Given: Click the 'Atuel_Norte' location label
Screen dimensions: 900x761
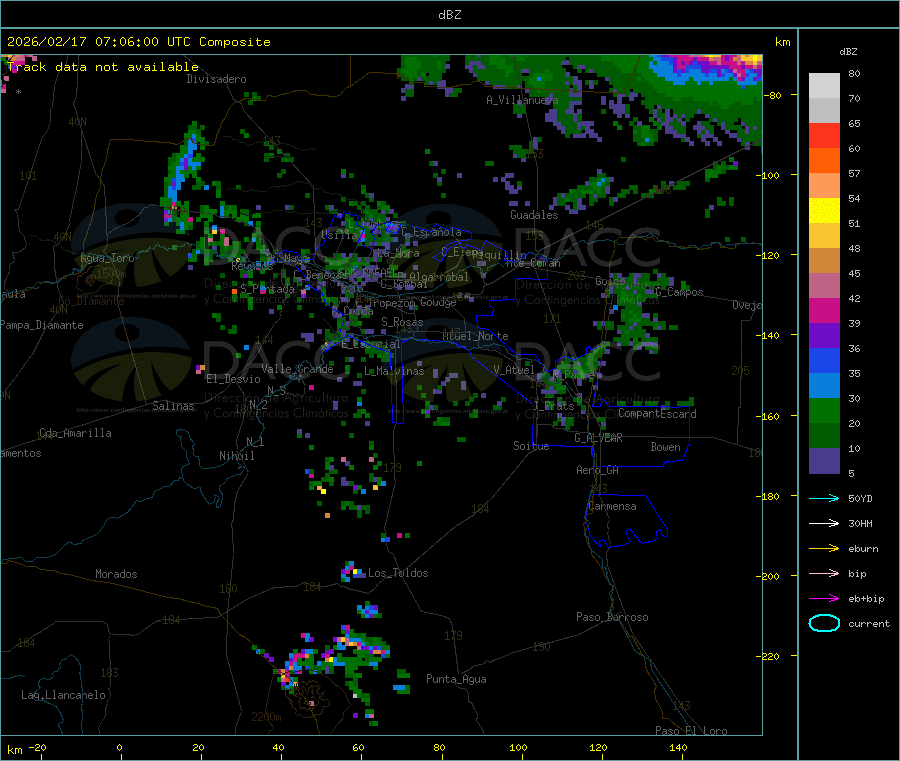Looking at the screenshot, I should (475, 336).
